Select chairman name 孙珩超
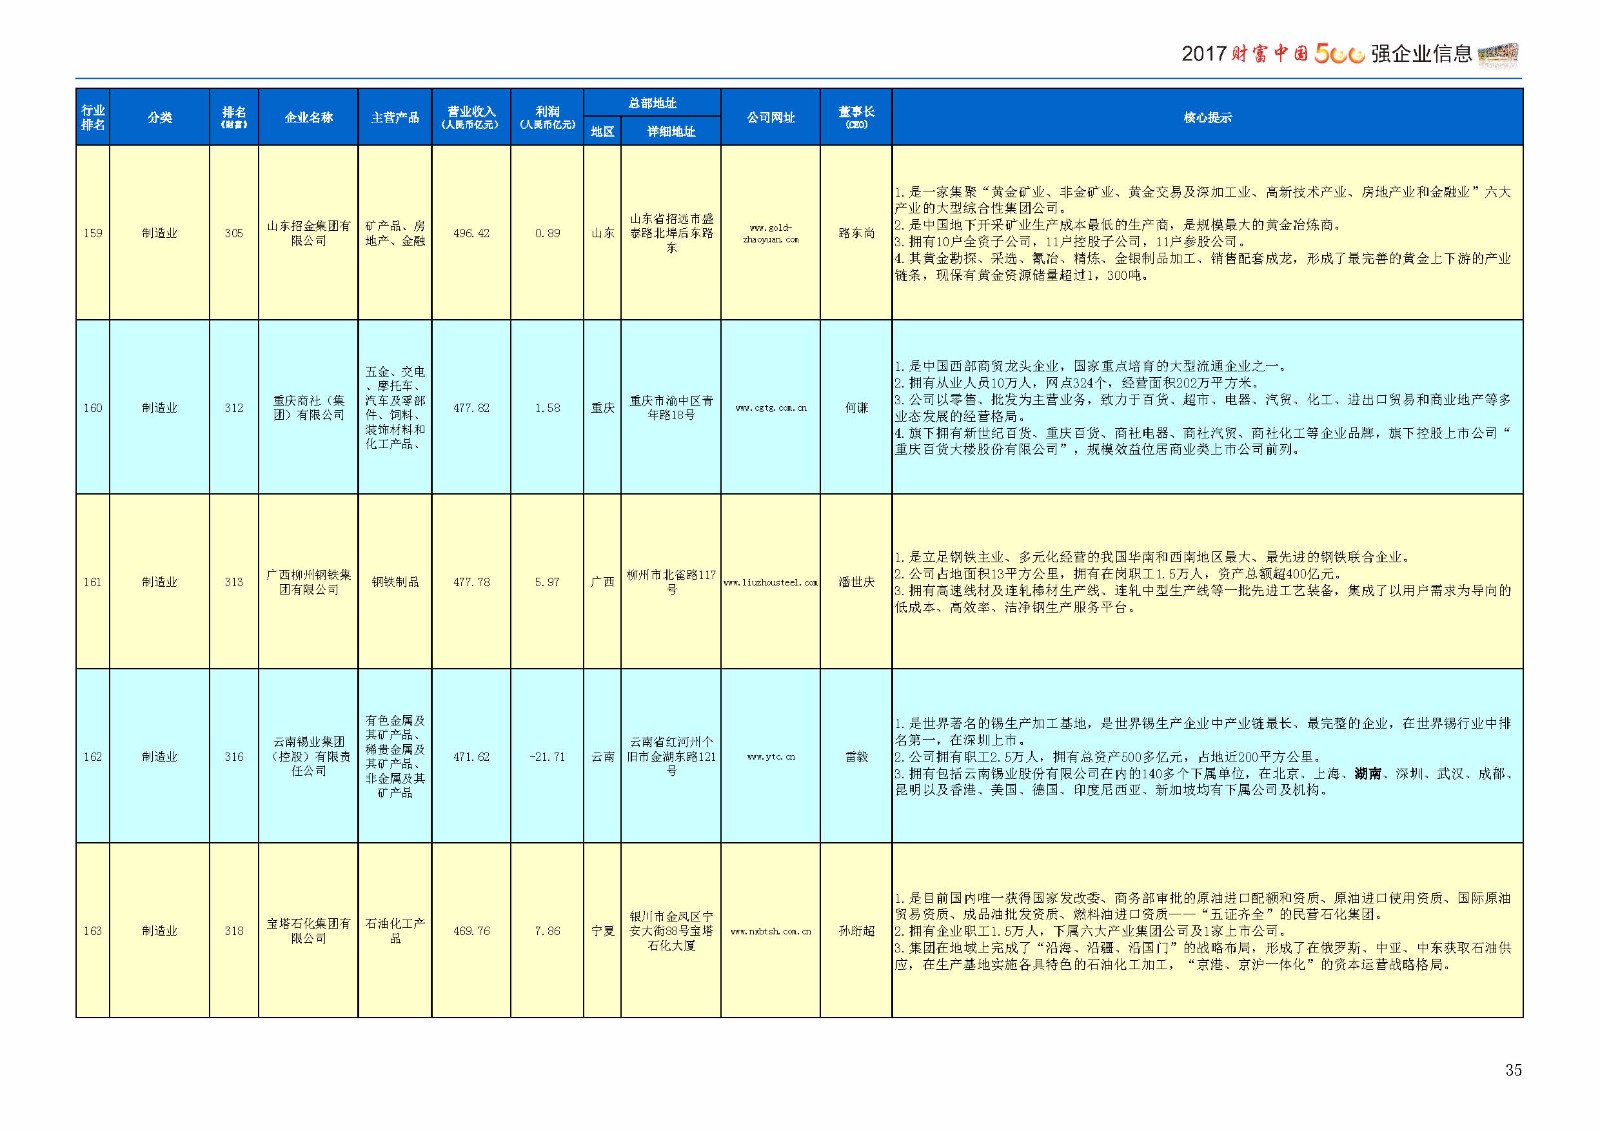Image resolution: width=1600 pixels, height=1131 pixels. click(x=856, y=931)
